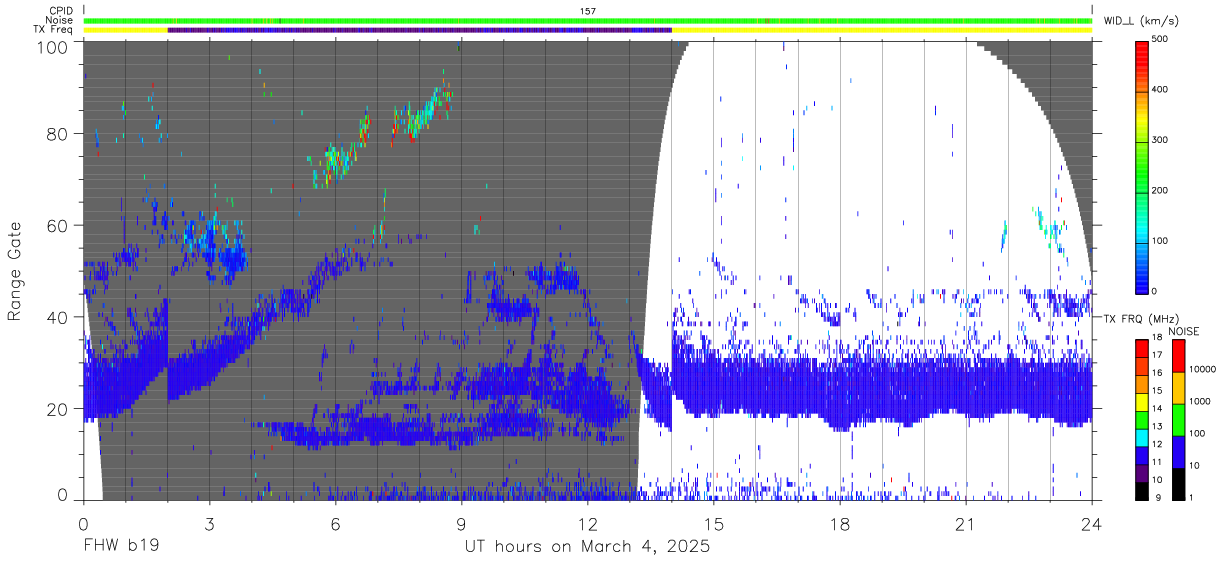Click the '400' width colorbar label
The height and width of the screenshot is (567, 1228).
[1160, 90]
